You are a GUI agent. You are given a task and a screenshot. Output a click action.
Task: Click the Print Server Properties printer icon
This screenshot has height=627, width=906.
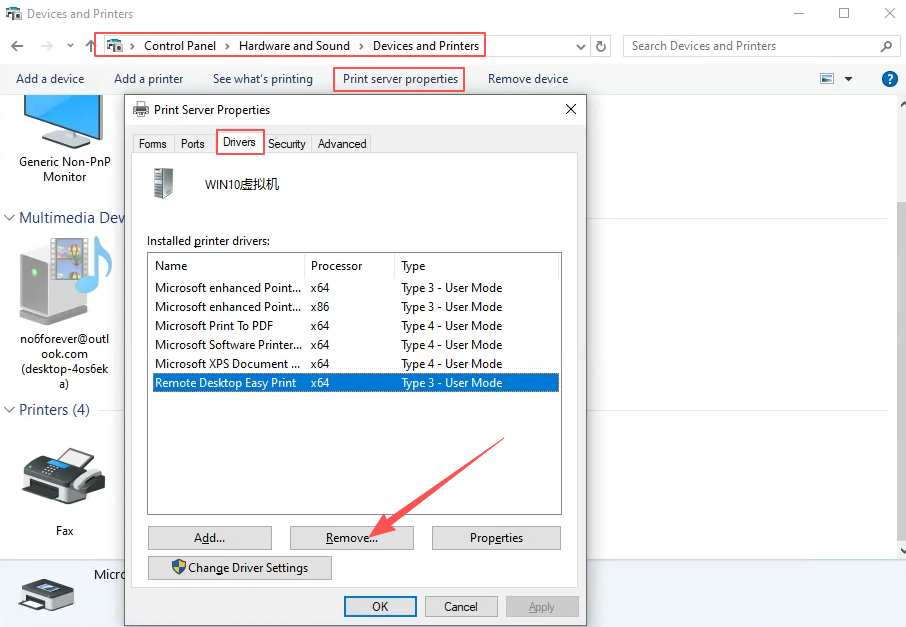141,109
